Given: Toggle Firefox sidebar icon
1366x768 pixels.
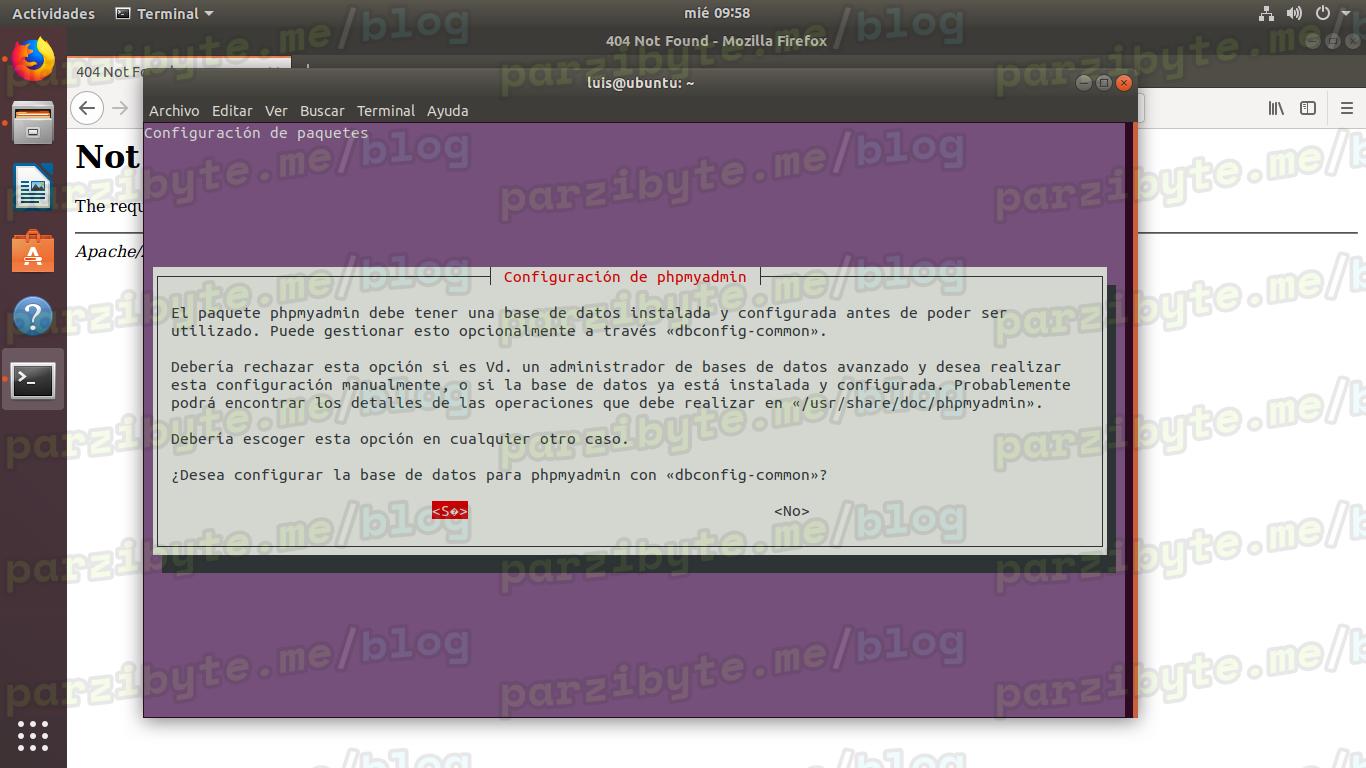Looking at the screenshot, I should [x=1308, y=108].
